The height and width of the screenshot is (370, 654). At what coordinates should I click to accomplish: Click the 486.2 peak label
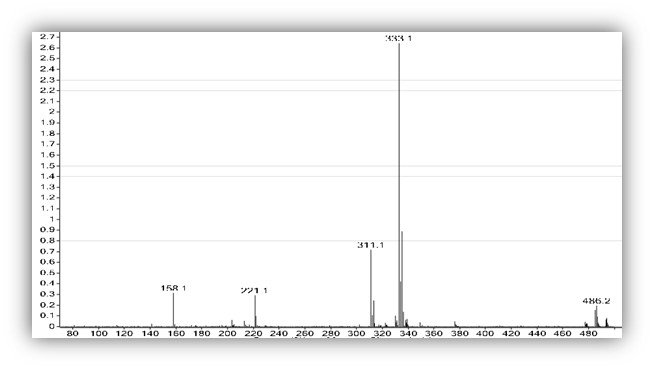[x=596, y=301]
